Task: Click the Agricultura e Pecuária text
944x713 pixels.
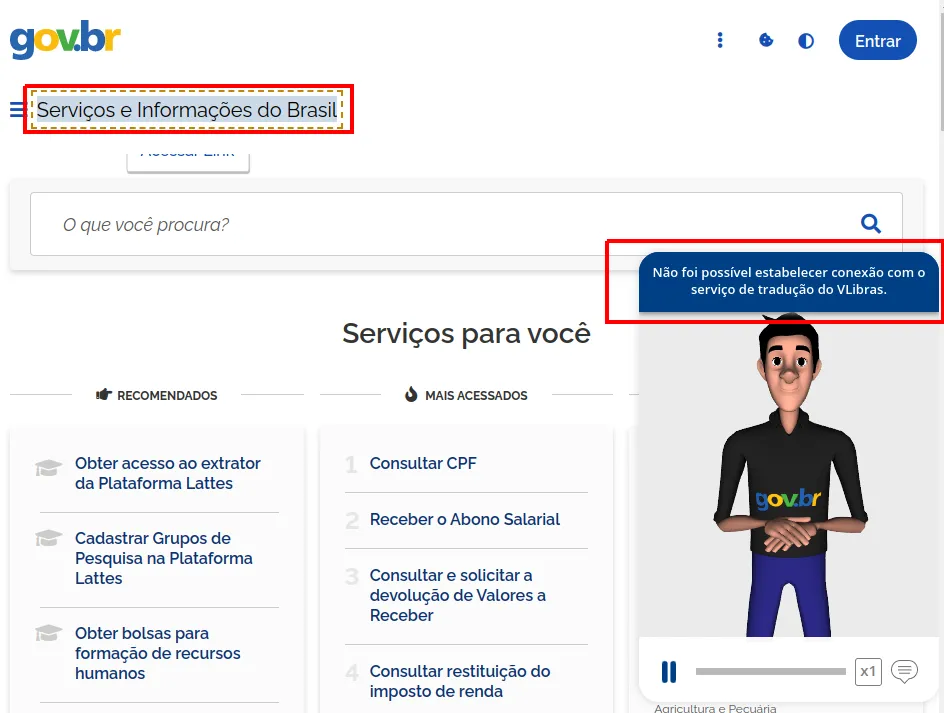Action: click(715, 708)
